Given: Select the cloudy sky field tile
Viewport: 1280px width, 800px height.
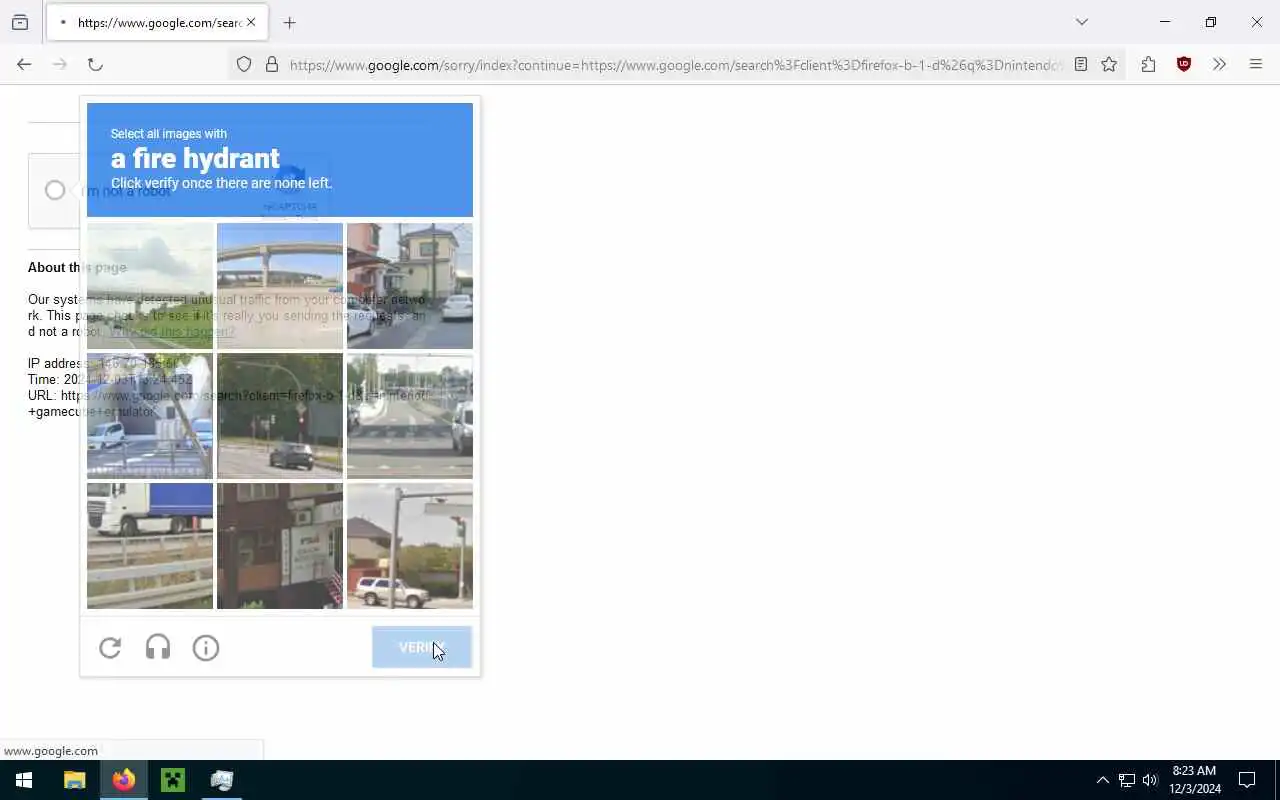Looking at the screenshot, I should (x=150, y=286).
